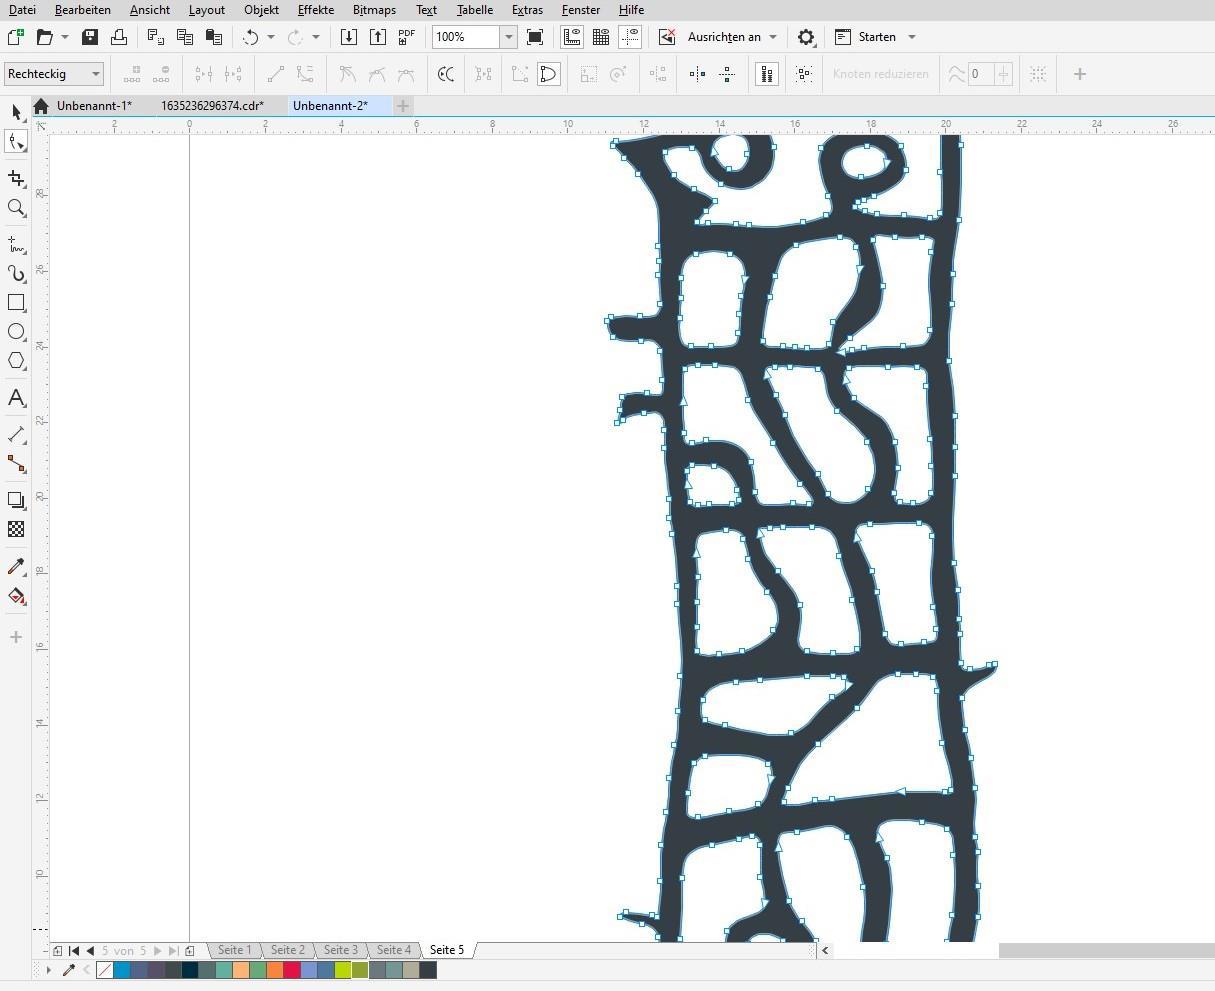1215x991 pixels.
Task: Toggle guidelines display button
Action: tap(630, 37)
